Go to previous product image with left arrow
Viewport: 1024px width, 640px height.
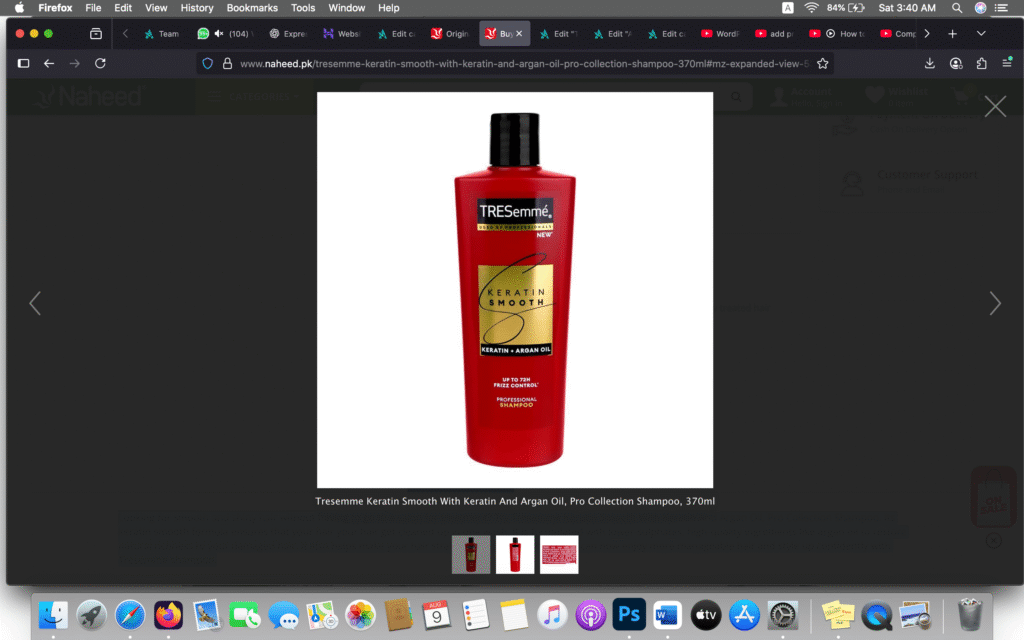[x=35, y=303]
